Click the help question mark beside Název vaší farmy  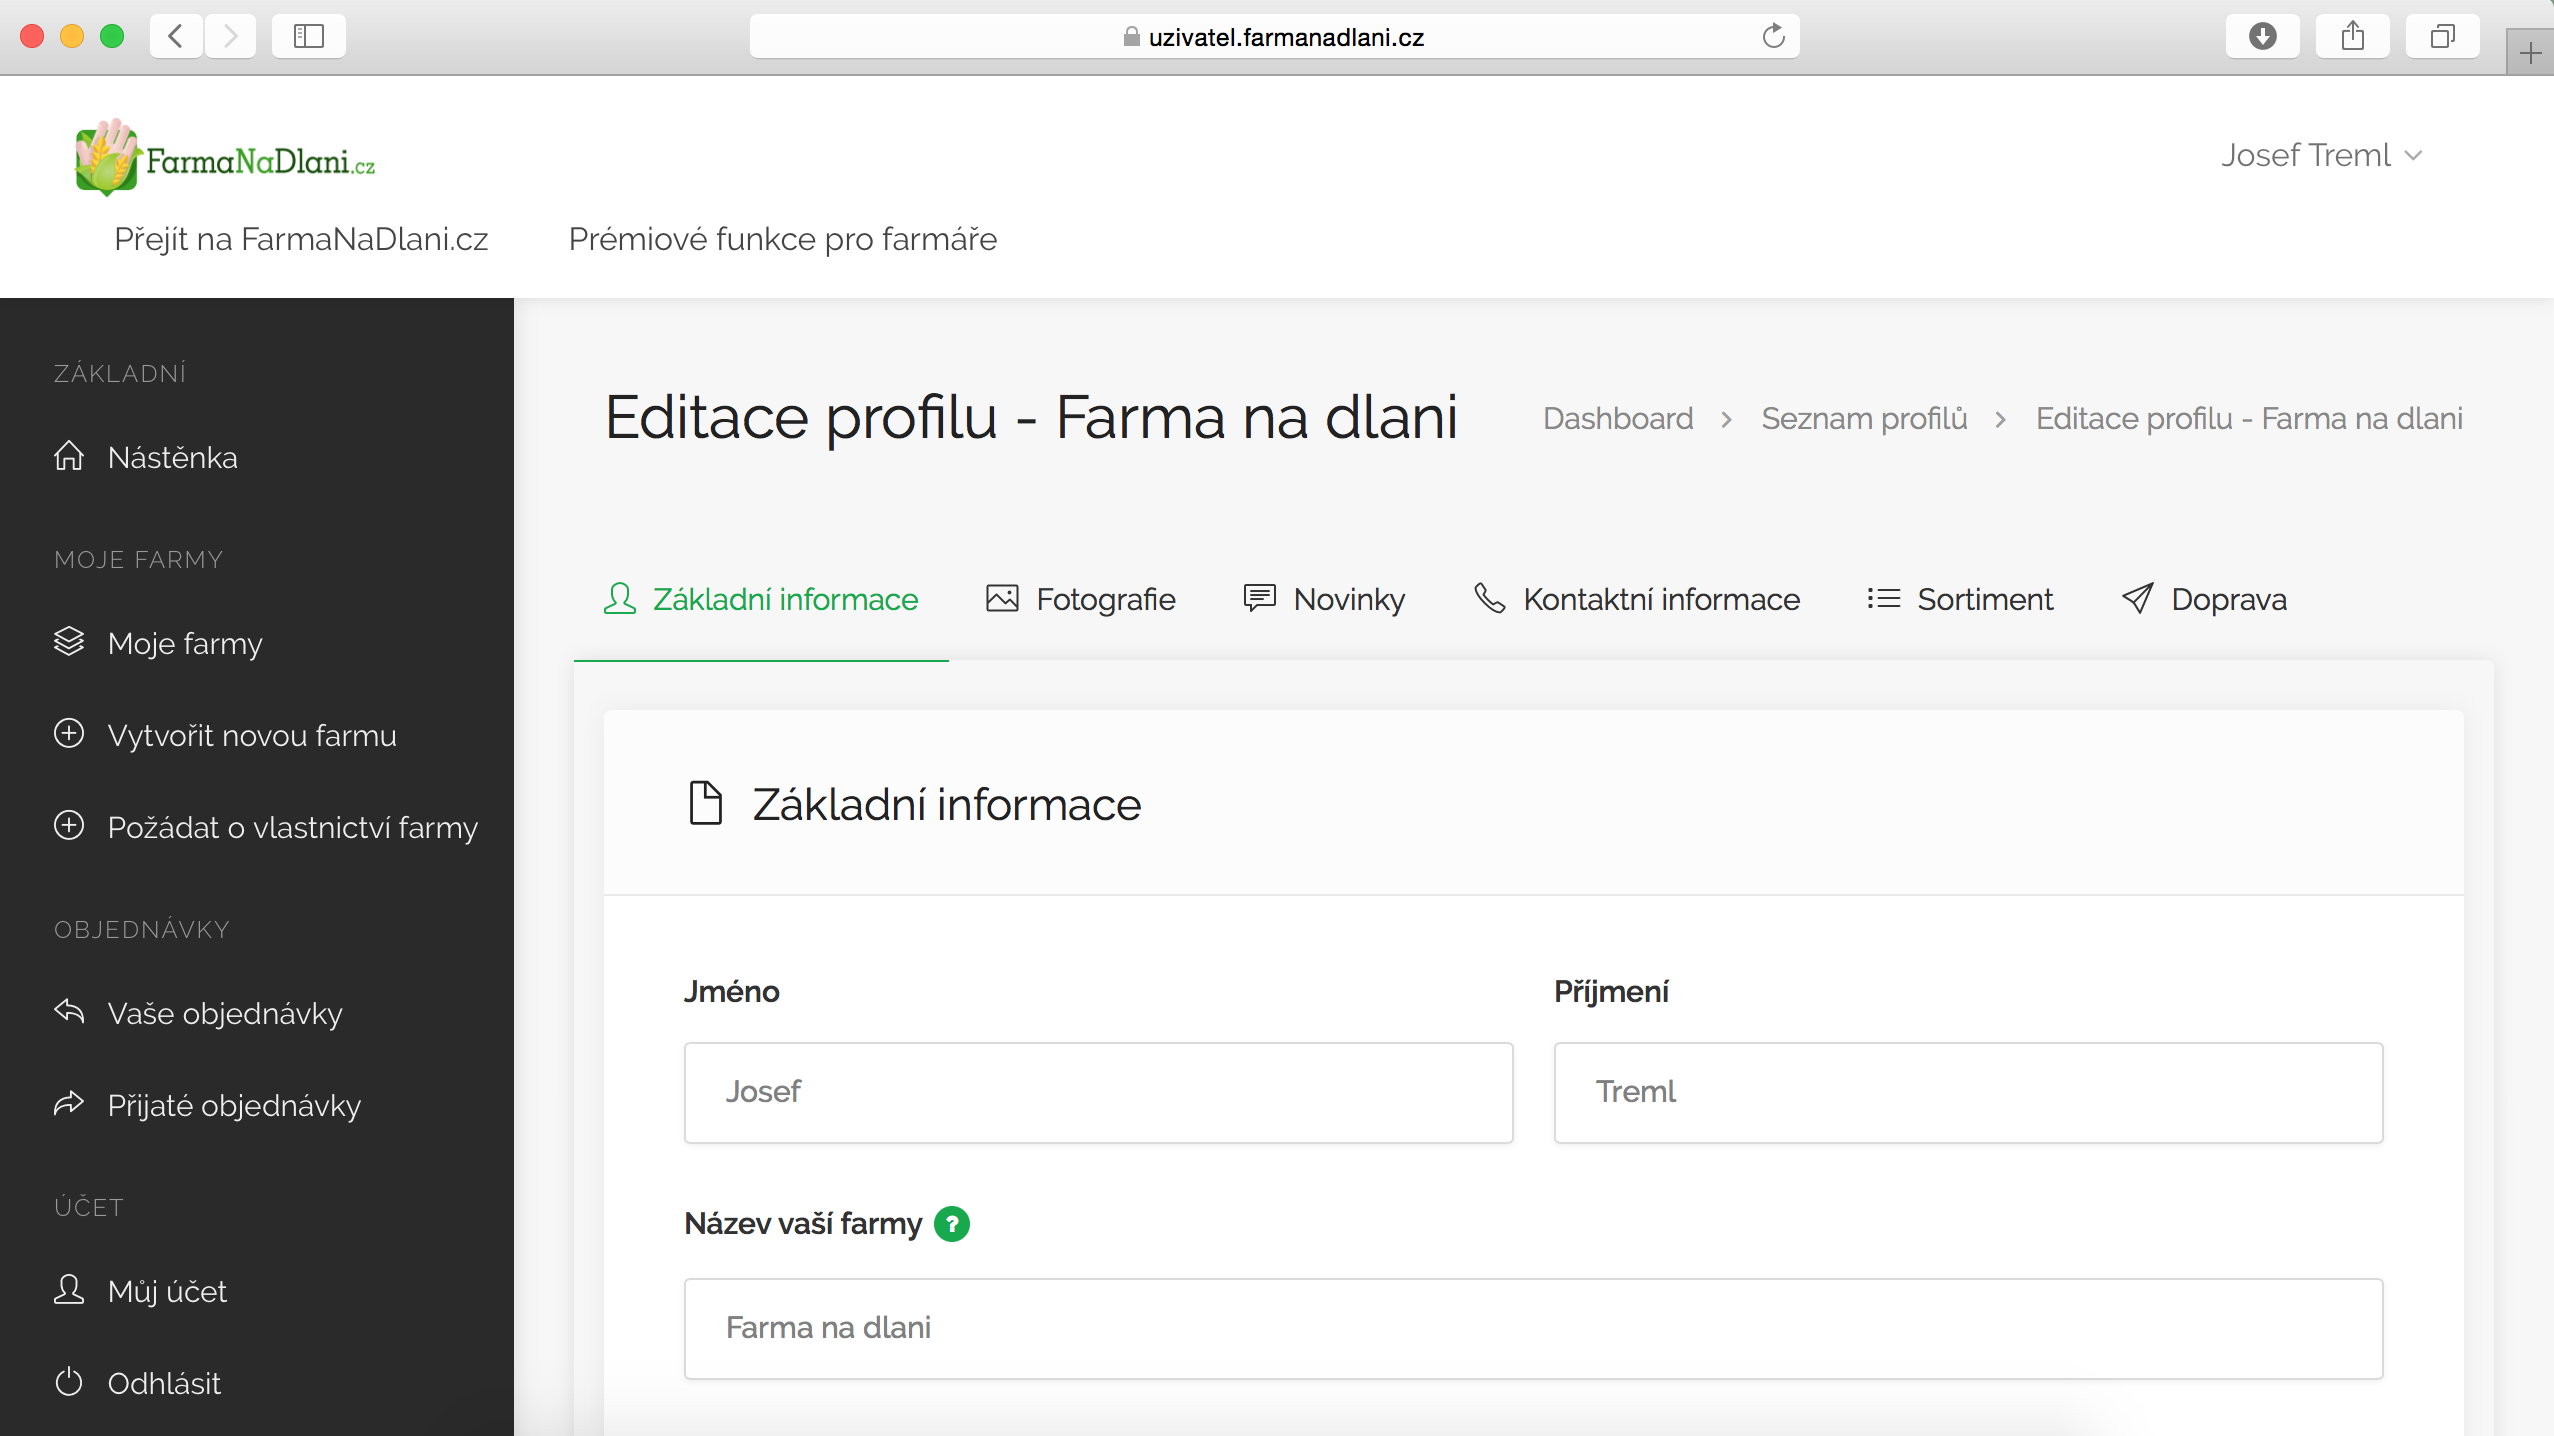pos(951,1223)
